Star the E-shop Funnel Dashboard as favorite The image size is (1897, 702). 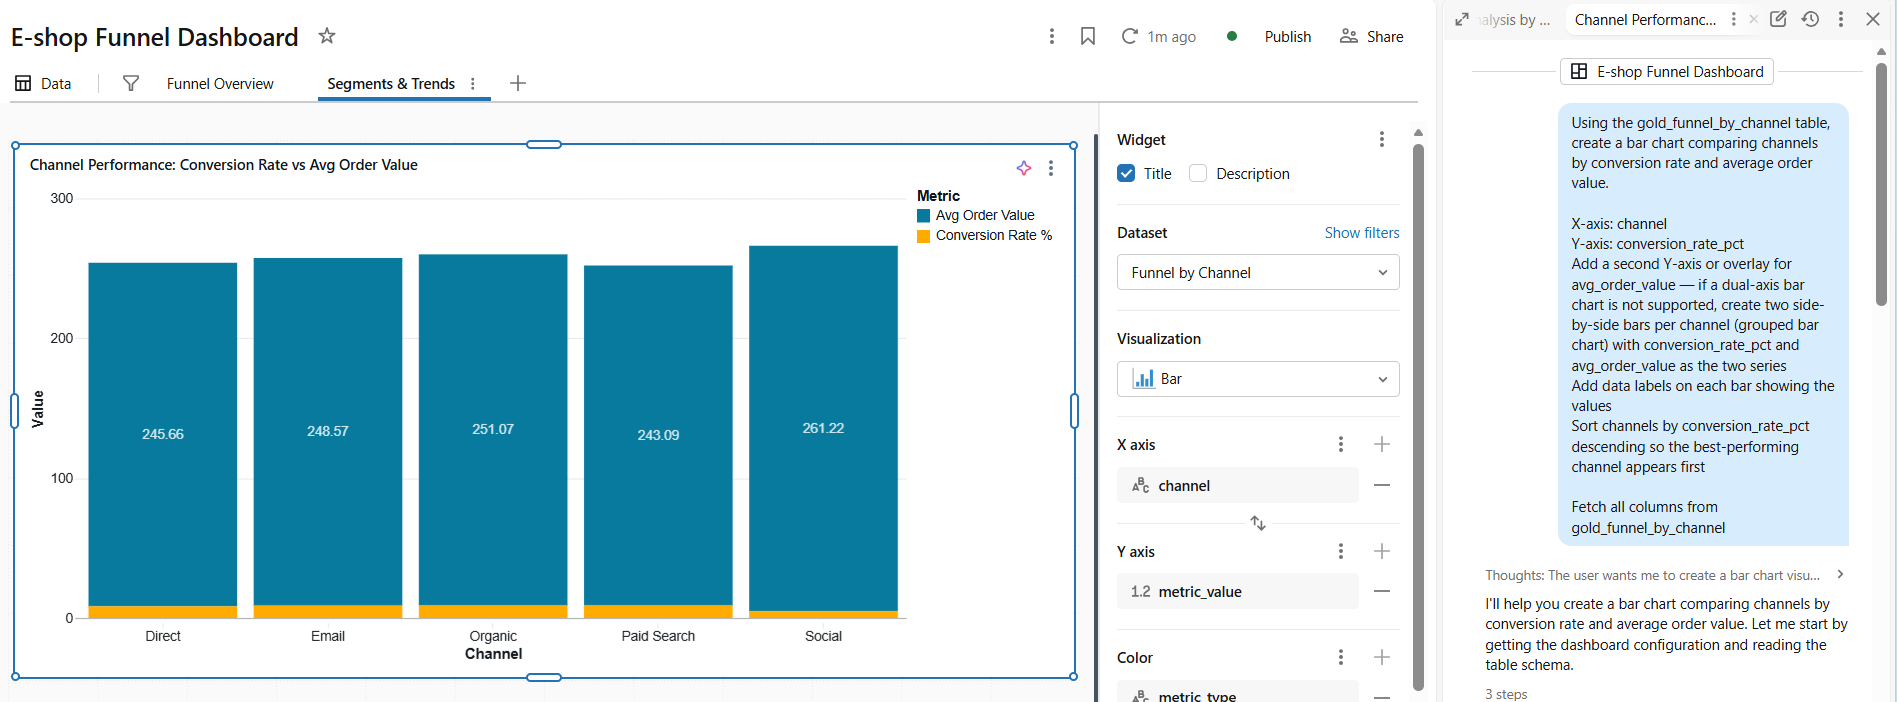point(327,36)
